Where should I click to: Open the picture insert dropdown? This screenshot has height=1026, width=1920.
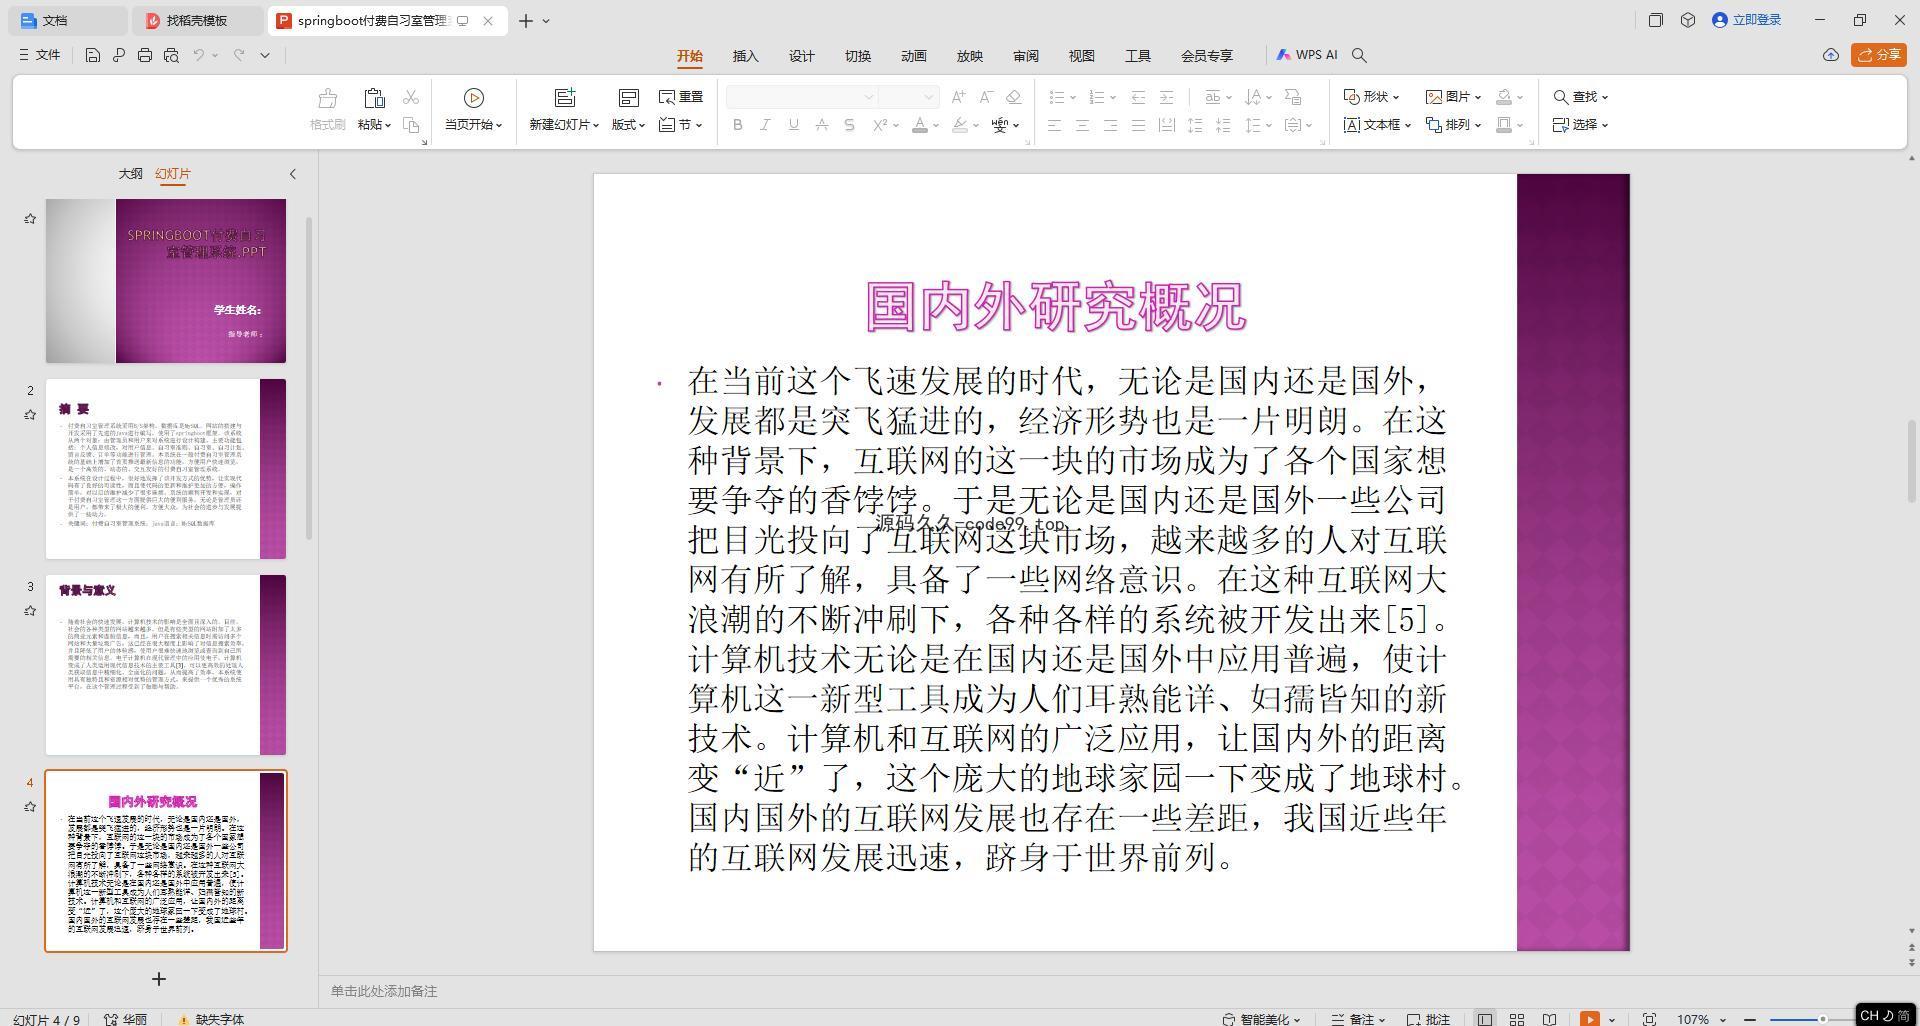click(x=1453, y=97)
